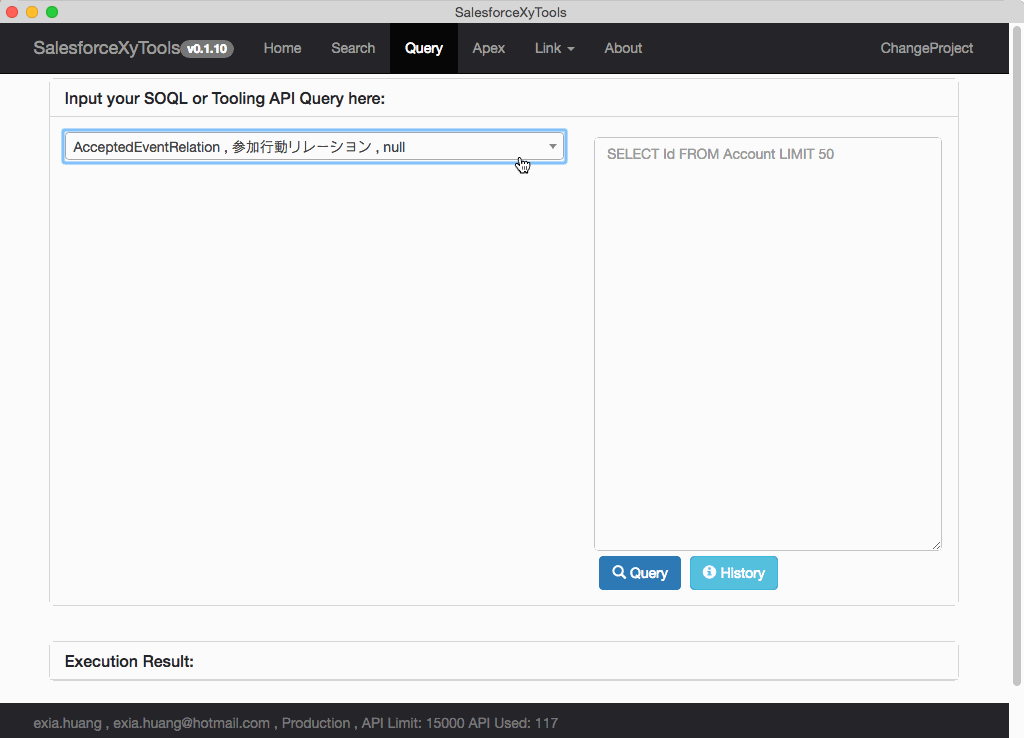Viewport: 1024px width, 738px height.
Task: Open the Home nav item
Action: [x=282, y=48]
